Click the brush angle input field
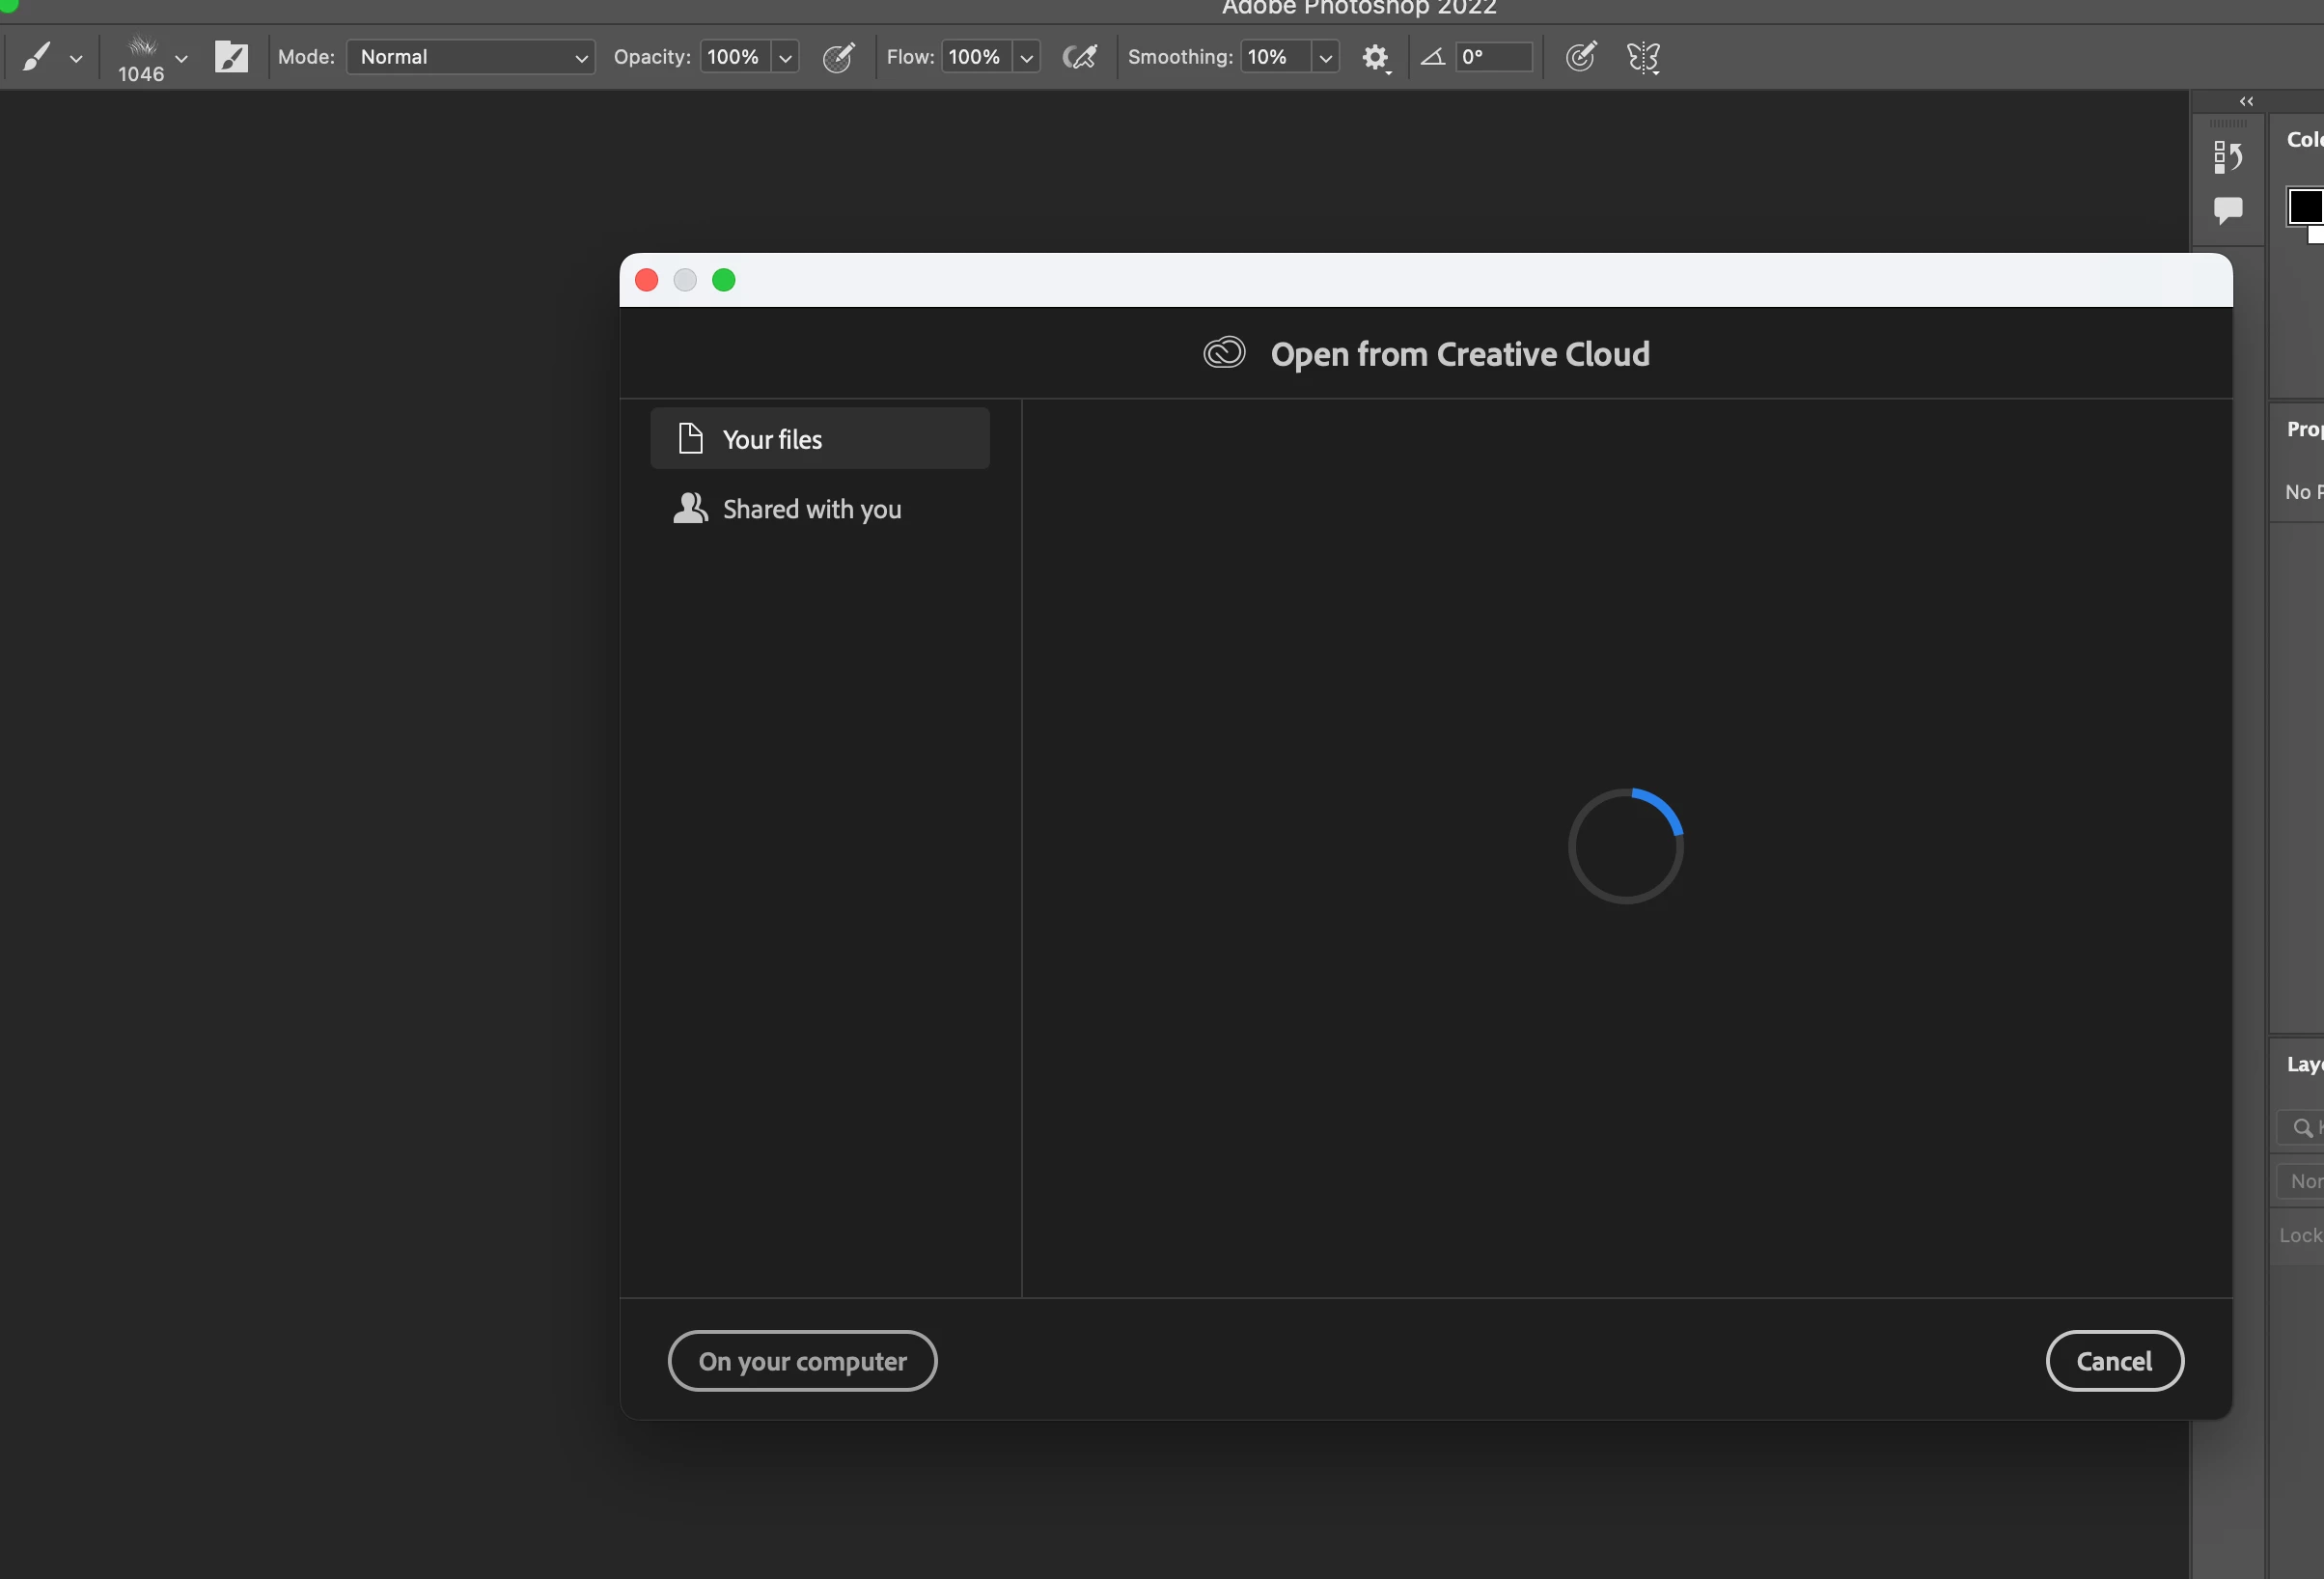Viewport: 2324px width, 1579px height. point(1493,57)
